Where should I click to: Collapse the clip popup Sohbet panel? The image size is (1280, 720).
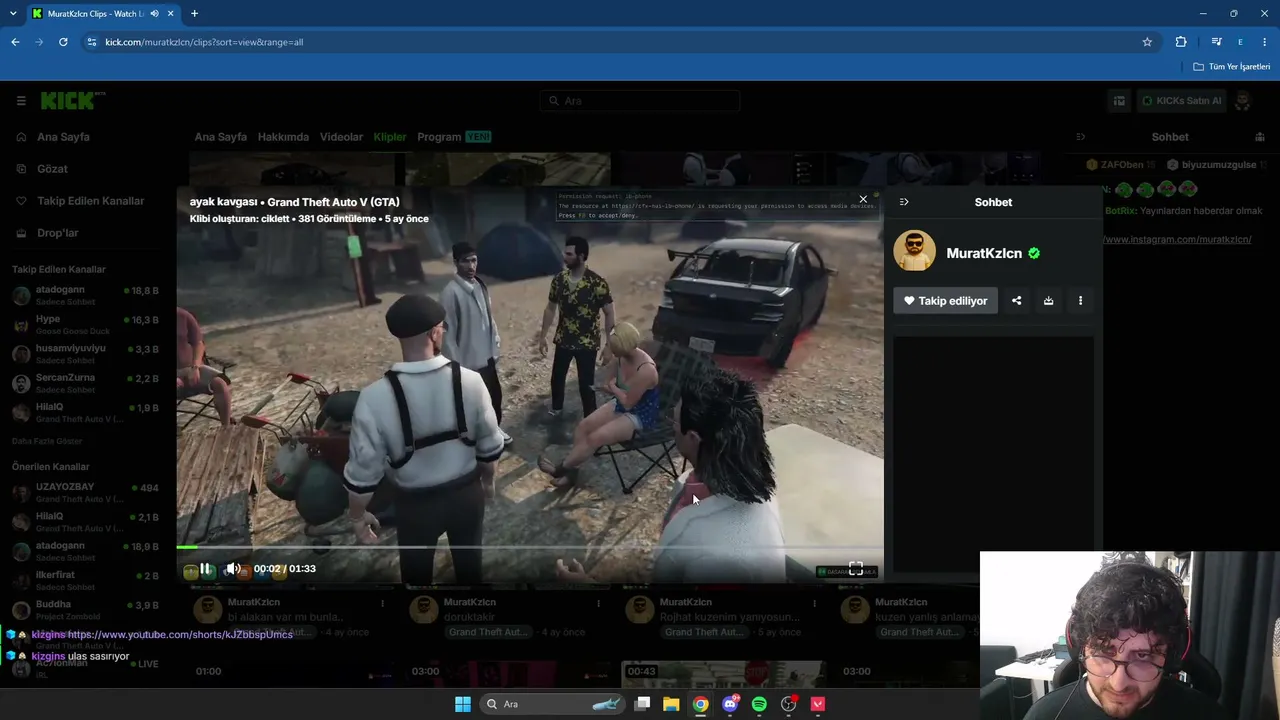click(x=904, y=202)
